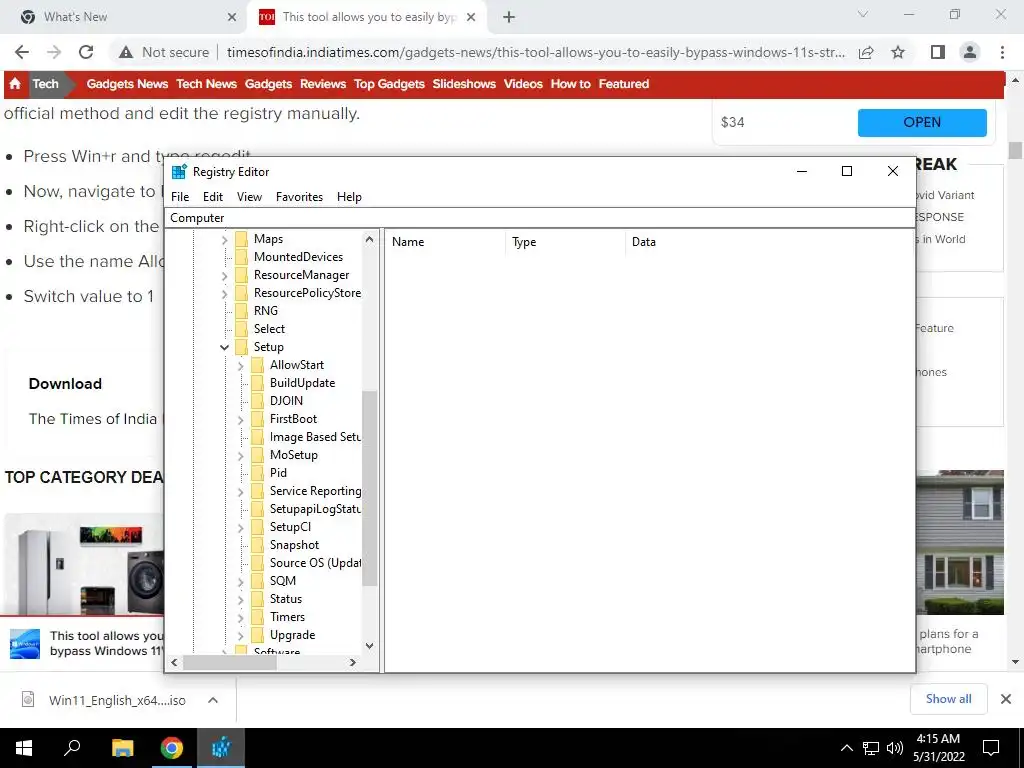Open the Chrome three-dot menu
This screenshot has width=1024, height=768.
[1002, 52]
